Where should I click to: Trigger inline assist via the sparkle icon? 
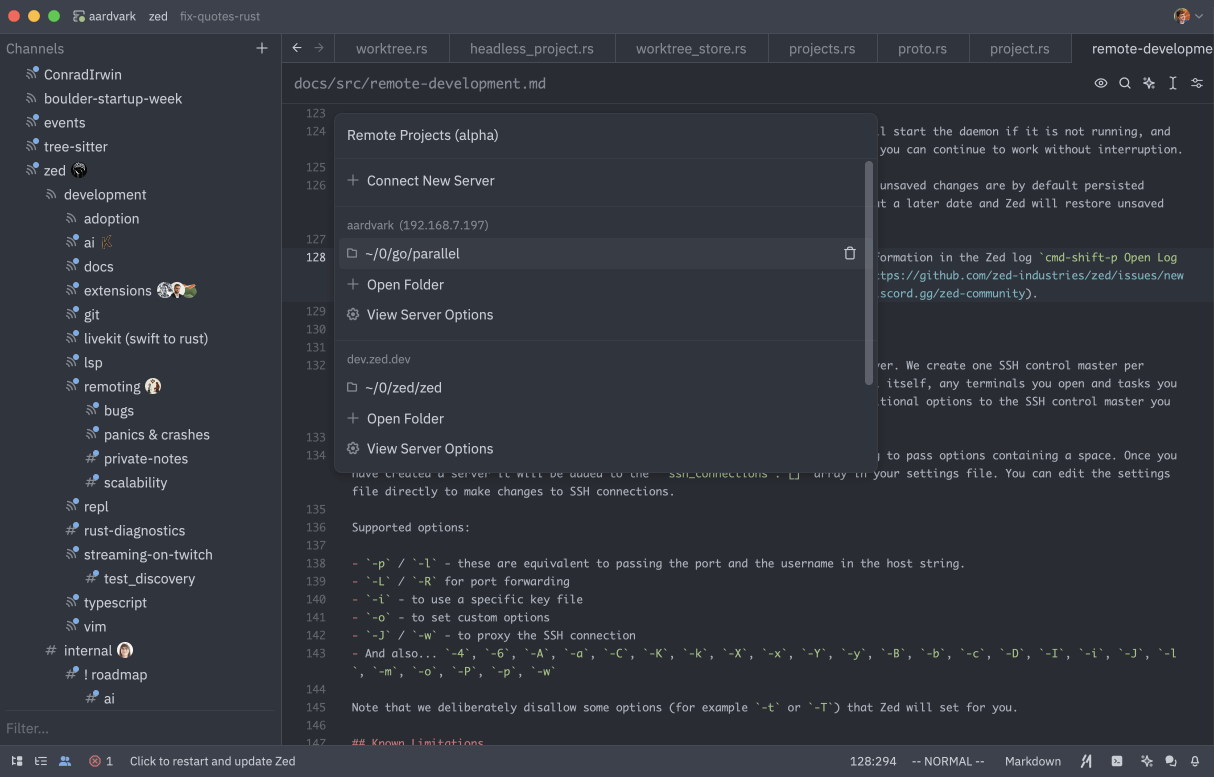pos(1148,83)
